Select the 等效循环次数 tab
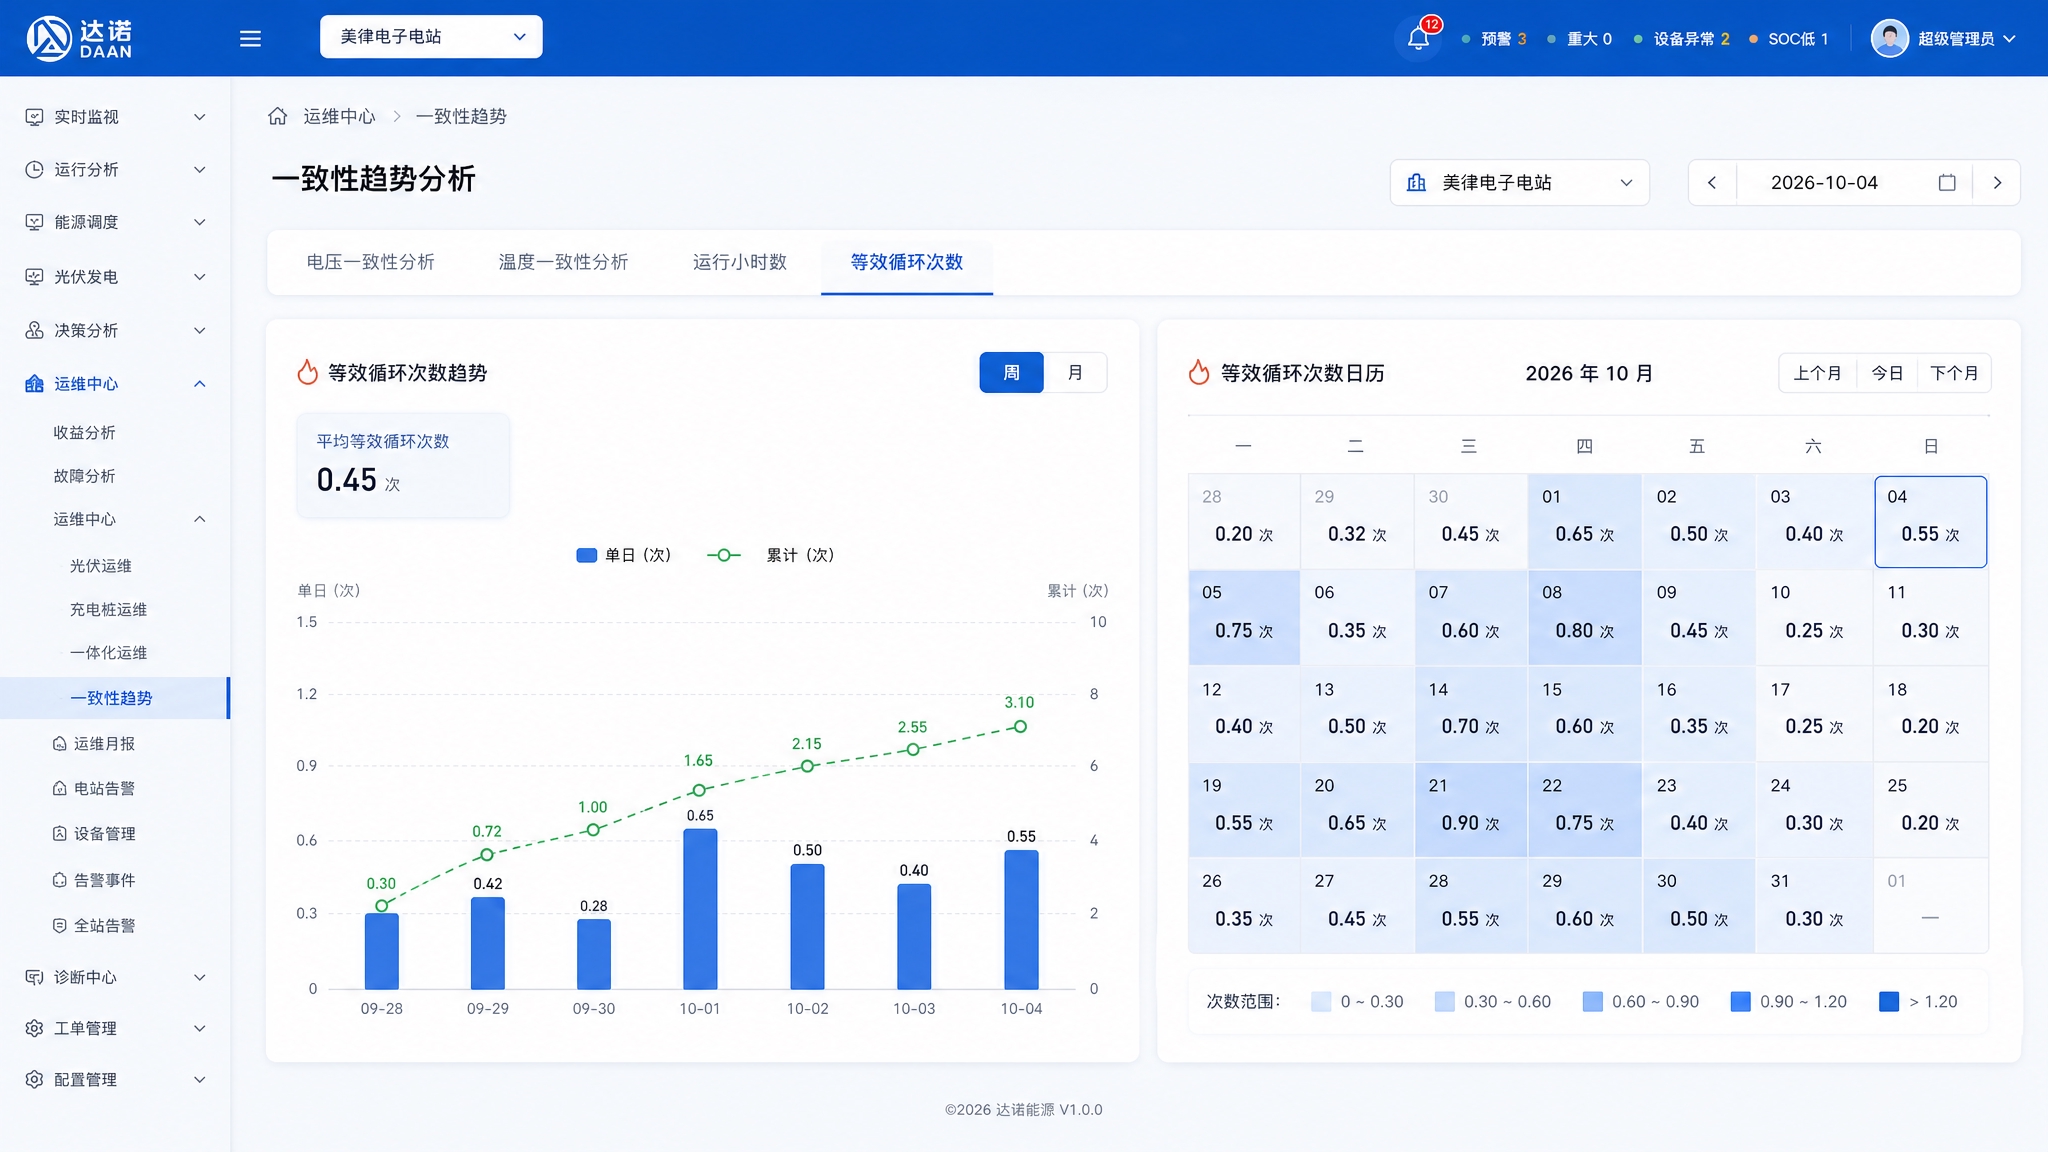 (x=907, y=262)
